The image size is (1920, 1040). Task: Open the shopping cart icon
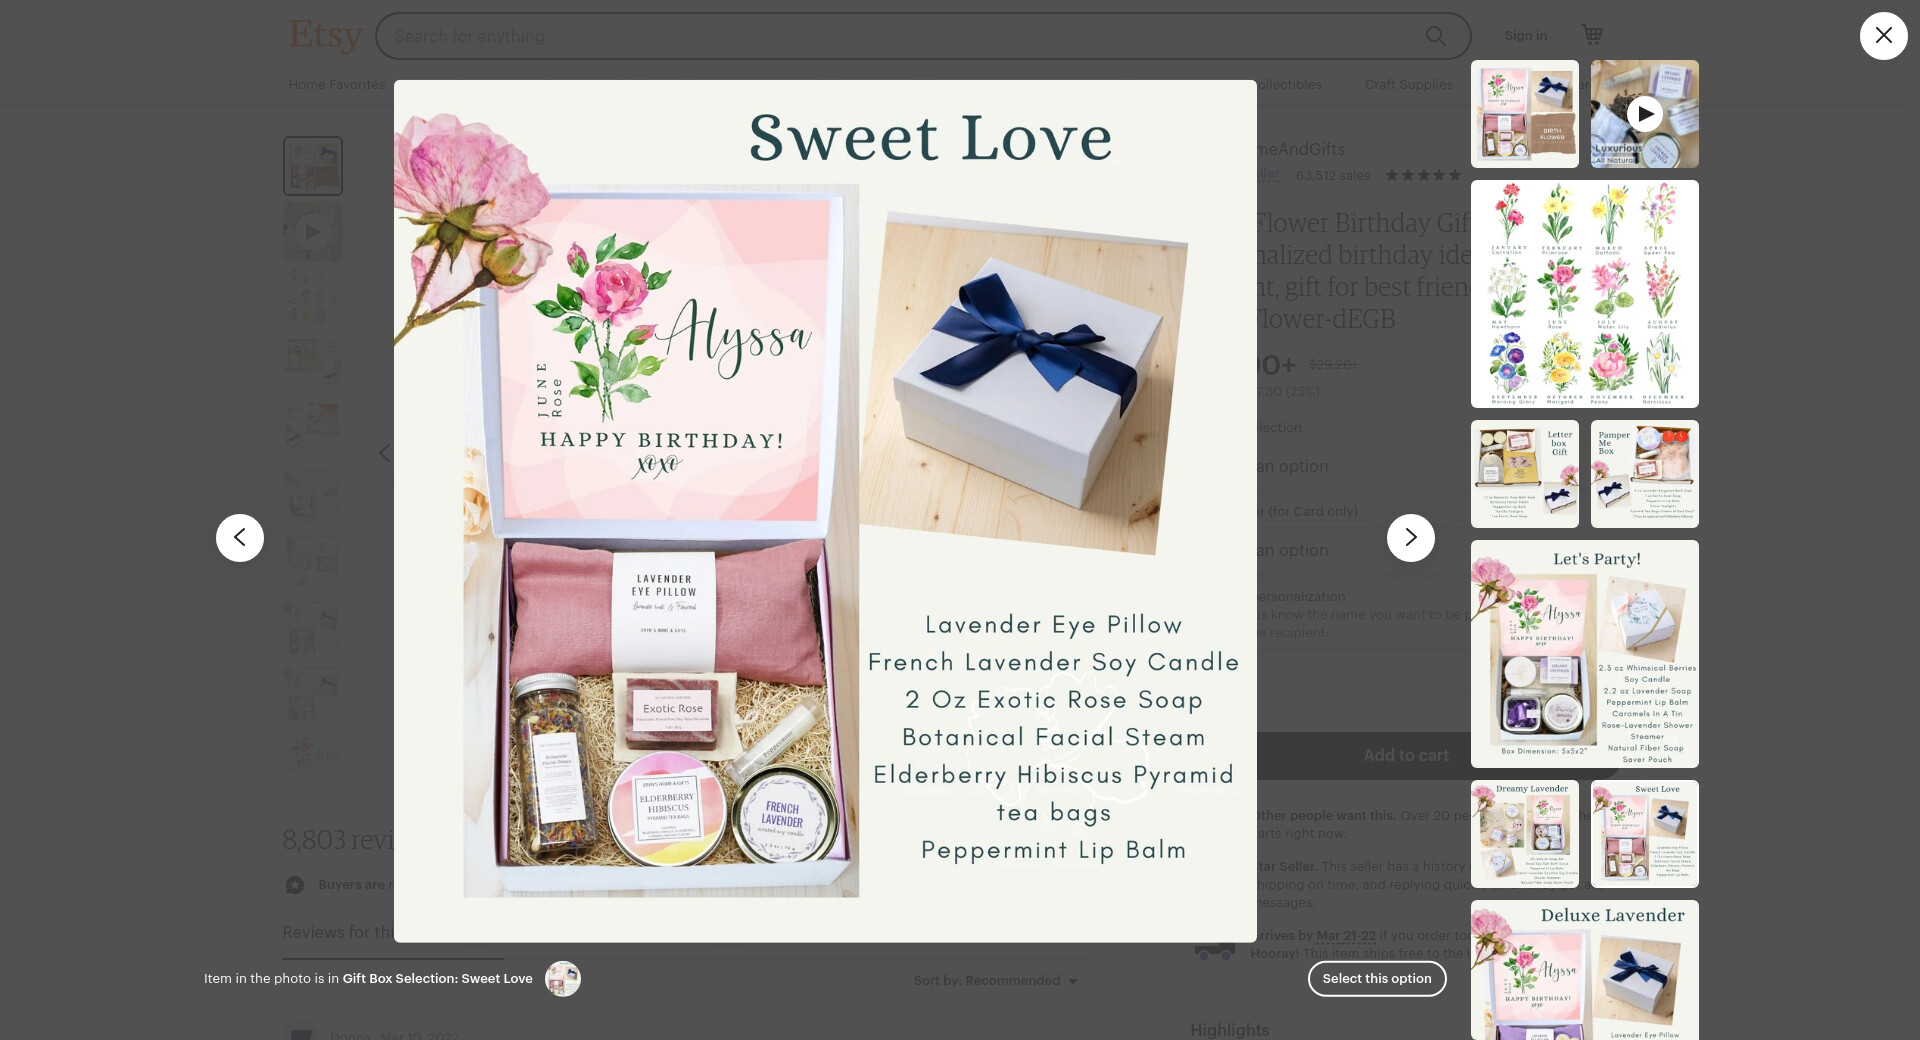[1592, 35]
